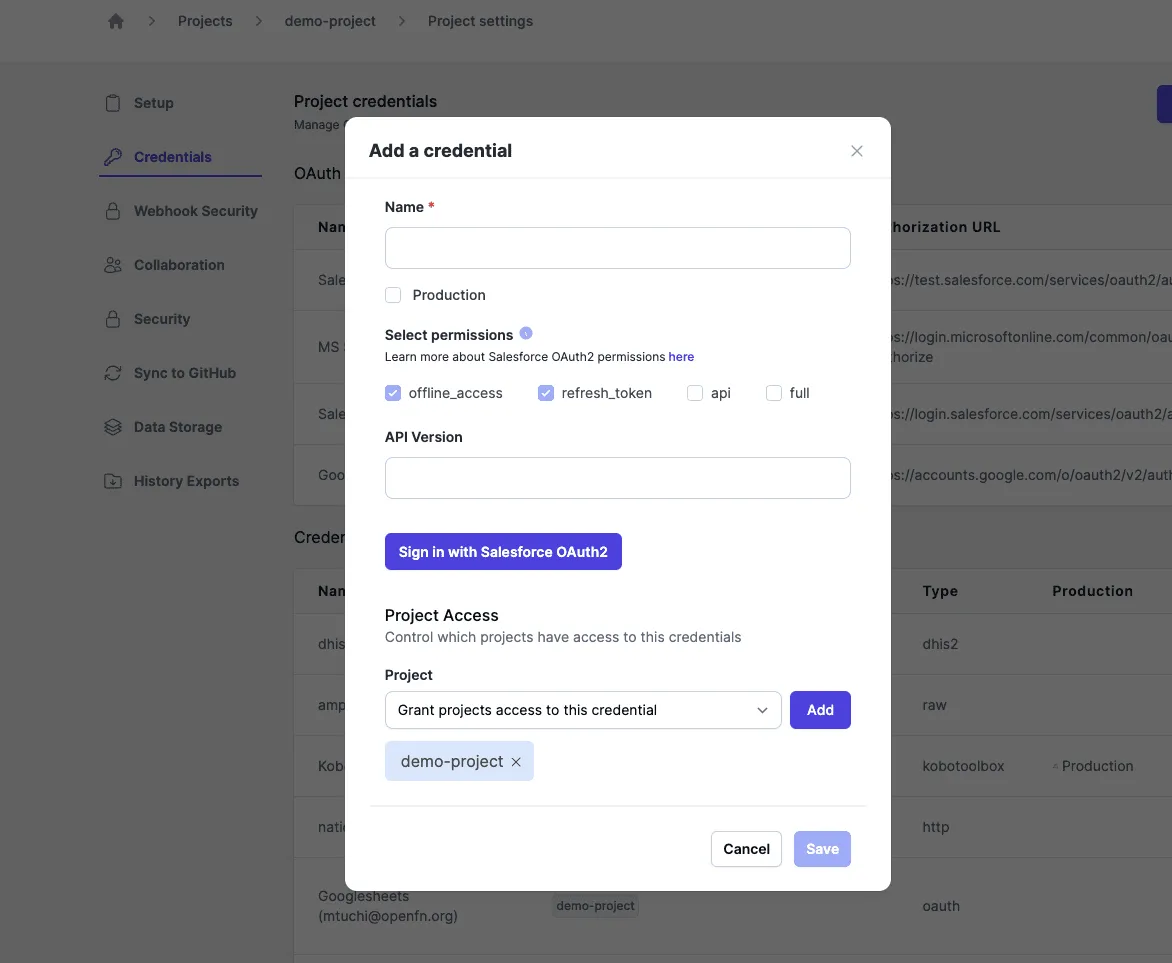
Task: Click the raw type cell
Action: click(934, 705)
